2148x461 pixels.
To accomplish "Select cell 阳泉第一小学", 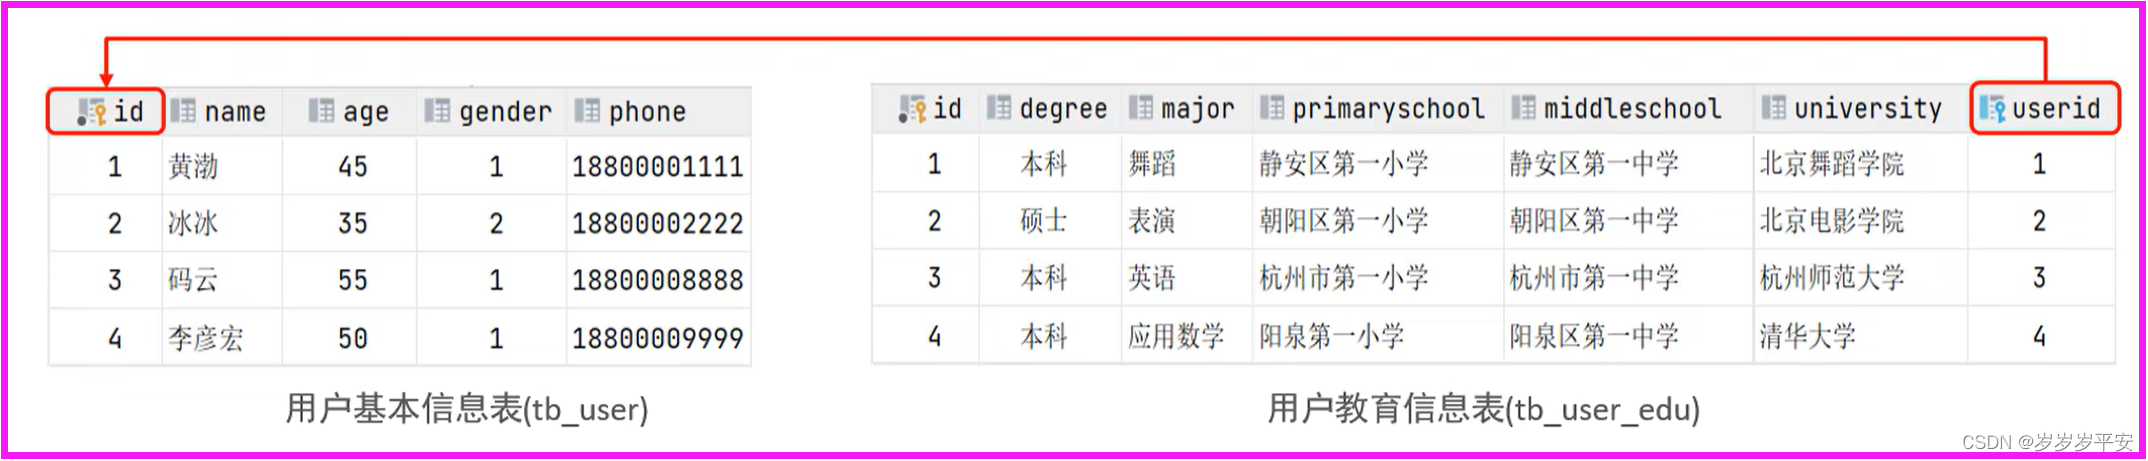I will click(1332, 336).
